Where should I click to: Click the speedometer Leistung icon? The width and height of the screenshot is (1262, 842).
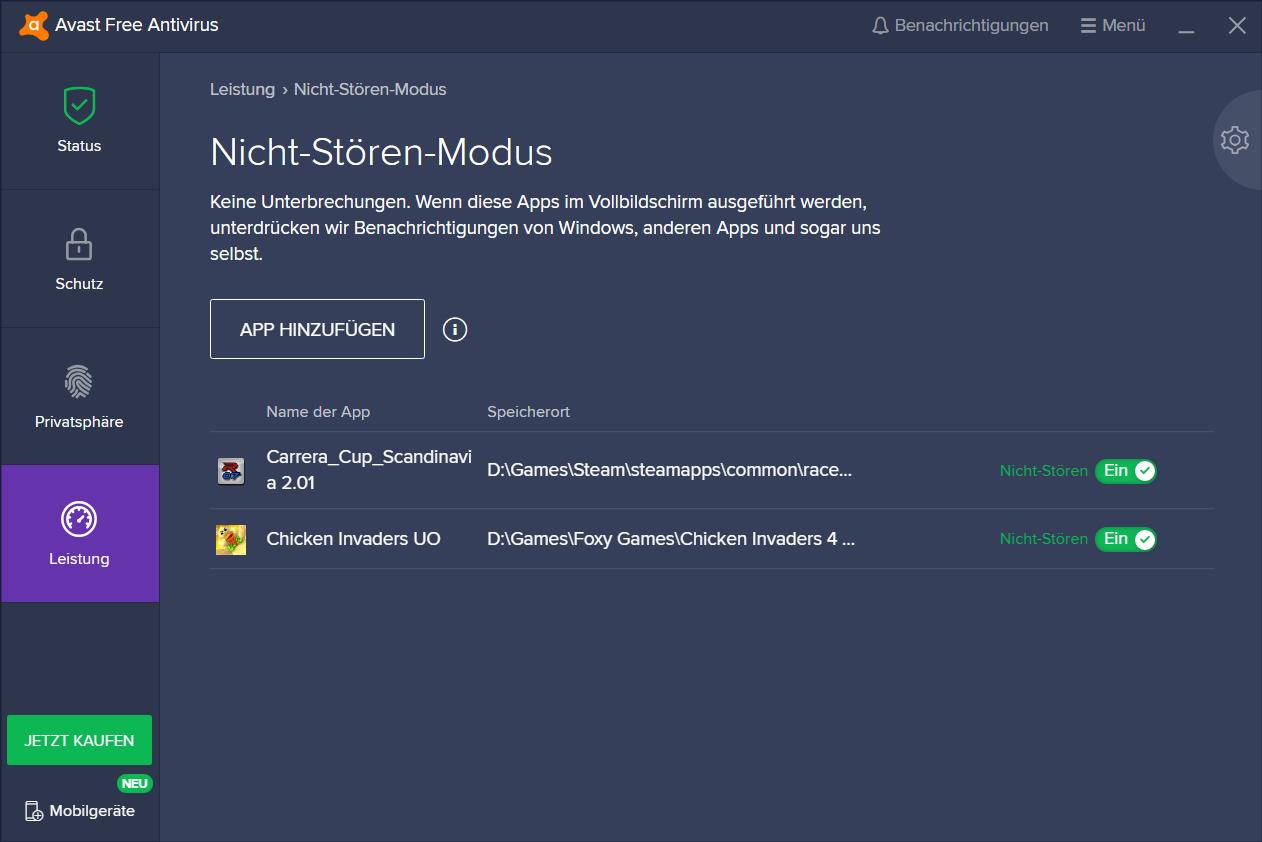pyautogui.click(x=79, y=518)
